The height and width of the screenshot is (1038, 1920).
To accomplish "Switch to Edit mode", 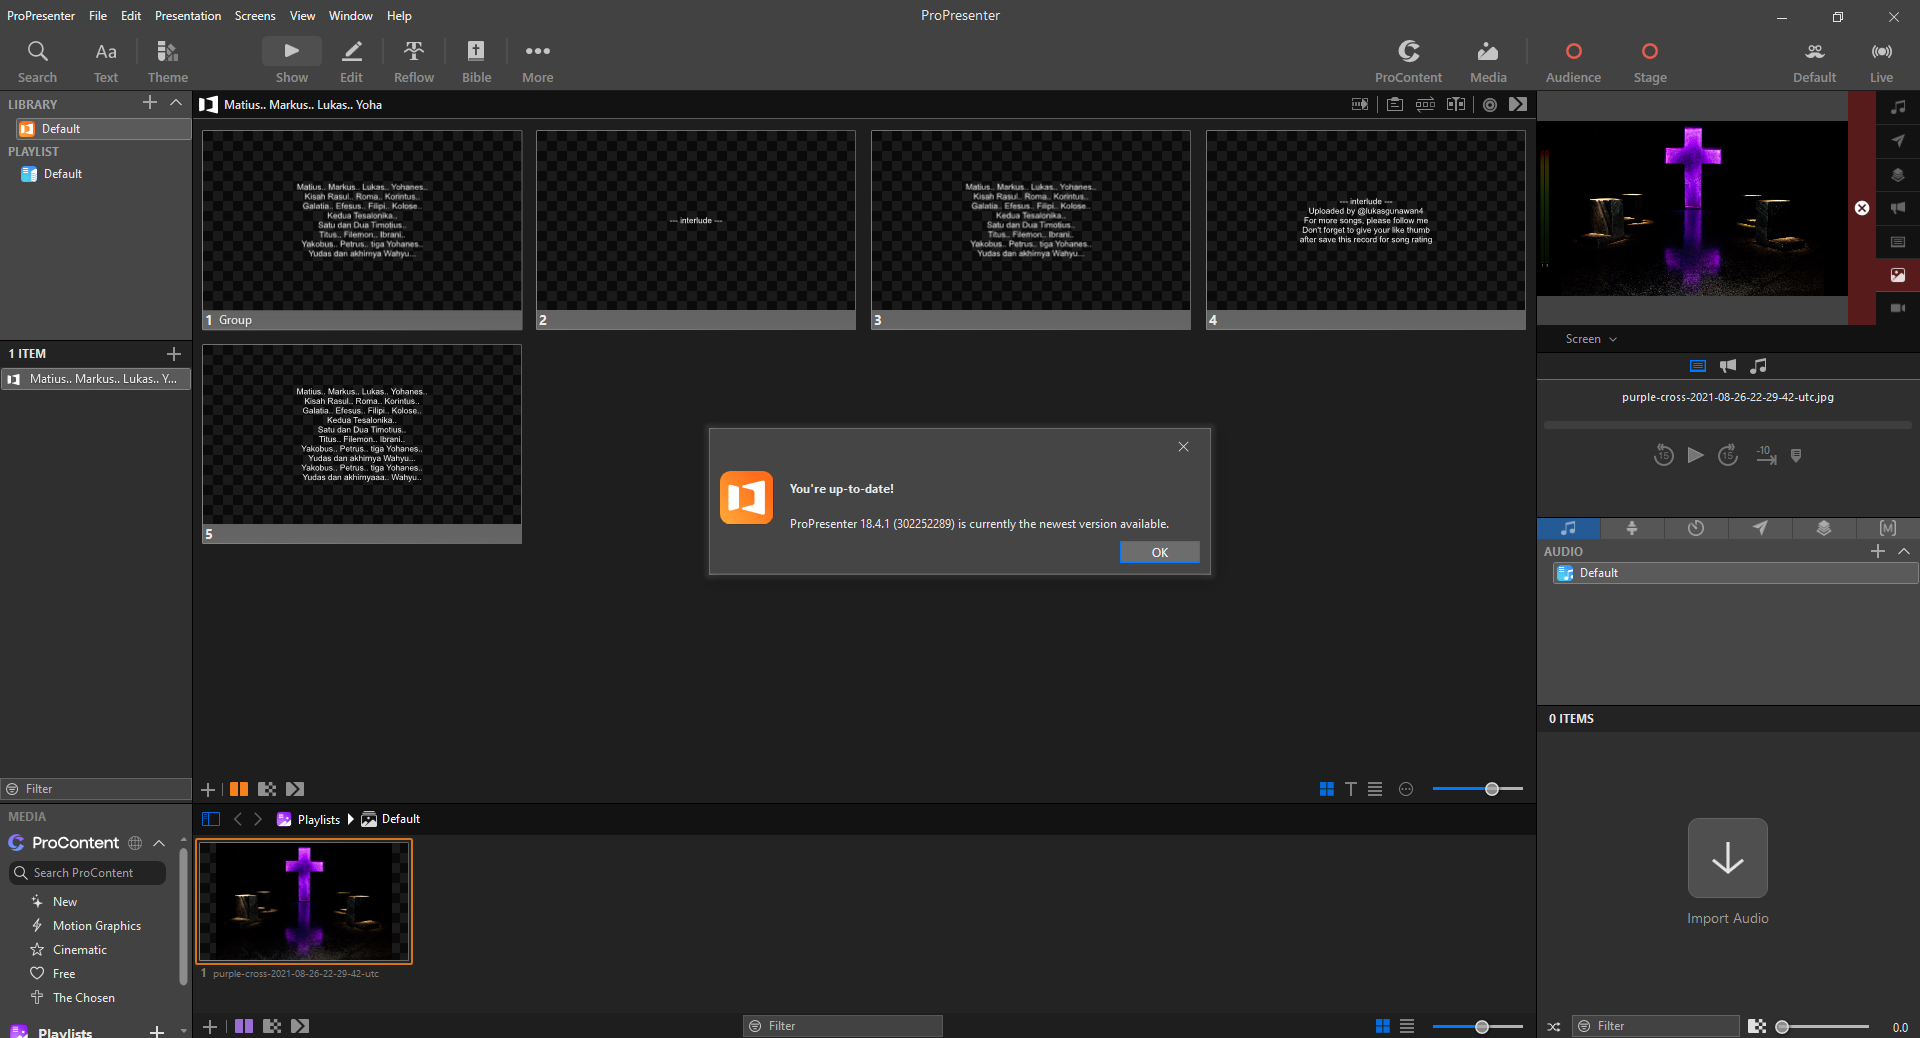I will tap(351, 62).
